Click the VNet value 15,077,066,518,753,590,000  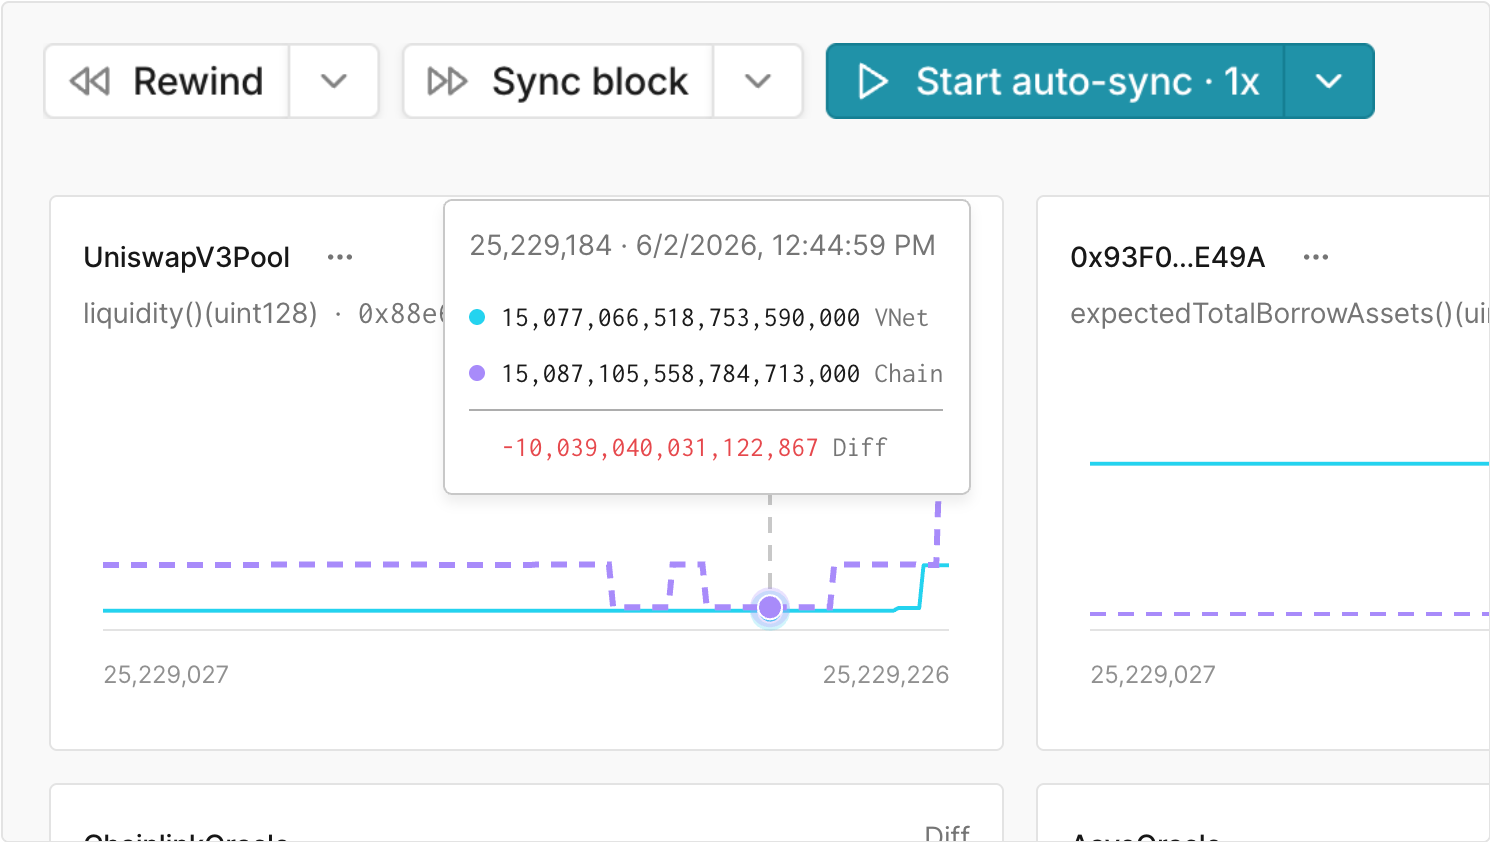pos(680,318)
